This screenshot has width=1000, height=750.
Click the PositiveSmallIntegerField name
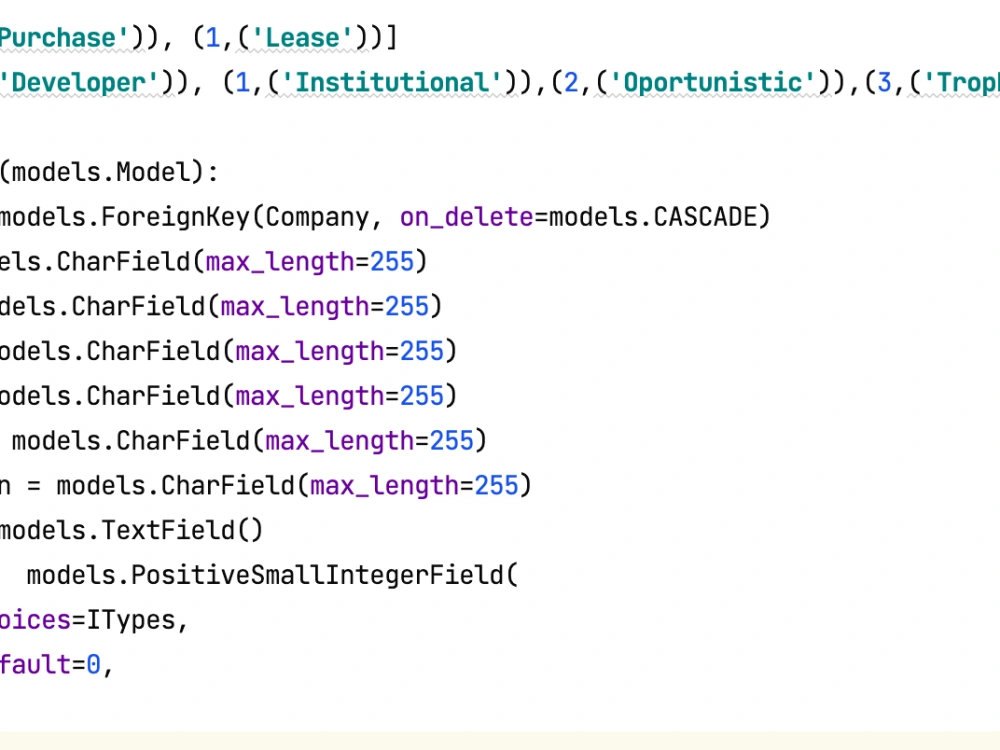tap(317, 575)
